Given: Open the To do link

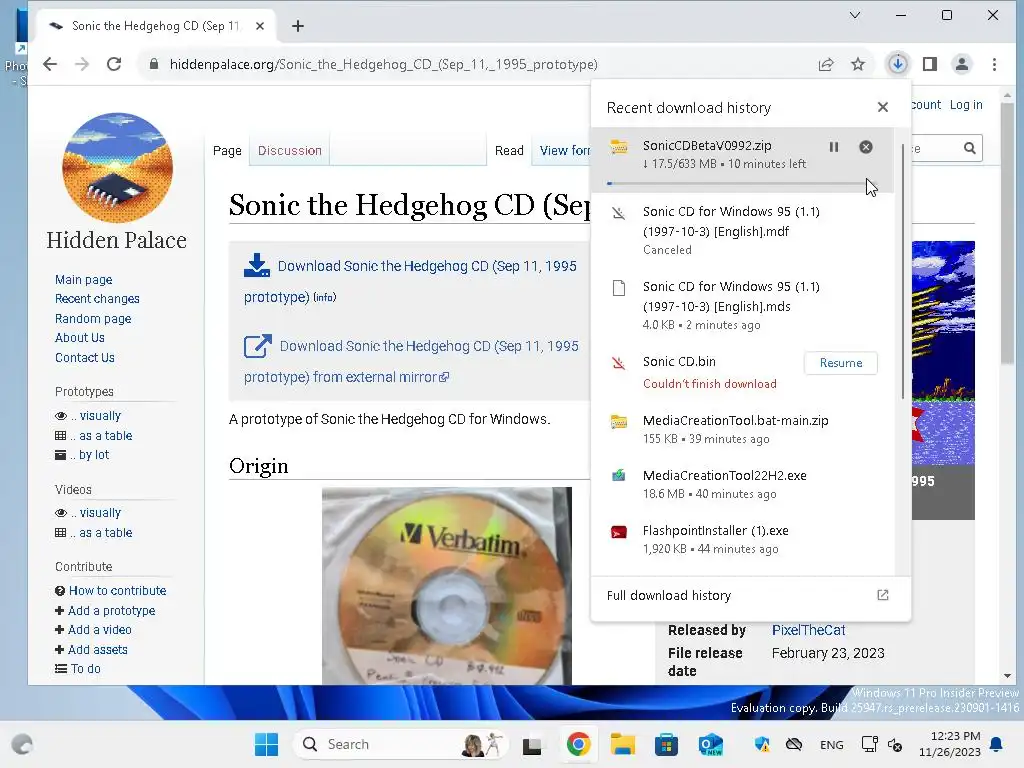Looking at the screenshot, I should [x=86, y=669].
